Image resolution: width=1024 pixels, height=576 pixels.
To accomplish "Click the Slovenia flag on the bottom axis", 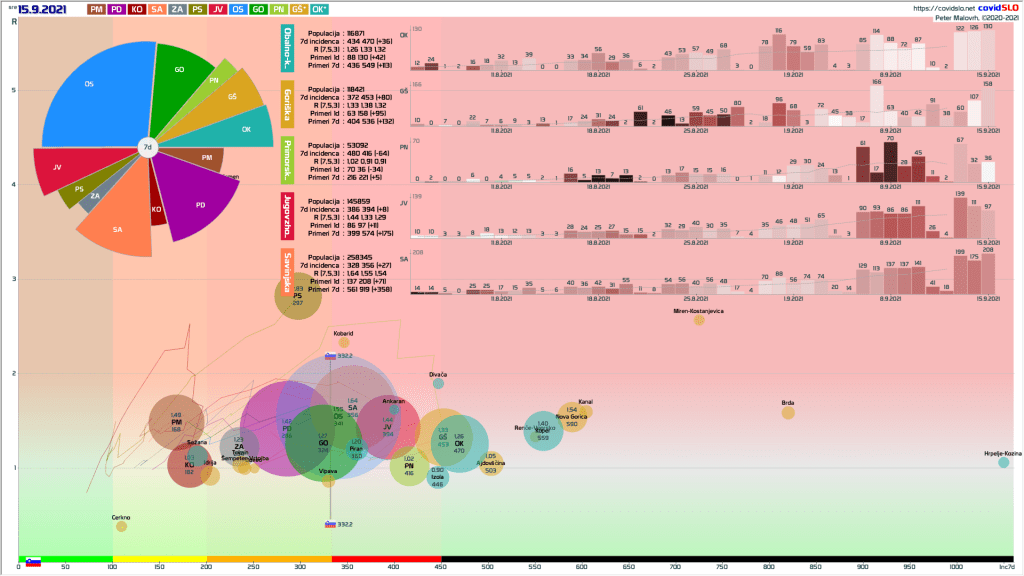I will click(33, 562).
